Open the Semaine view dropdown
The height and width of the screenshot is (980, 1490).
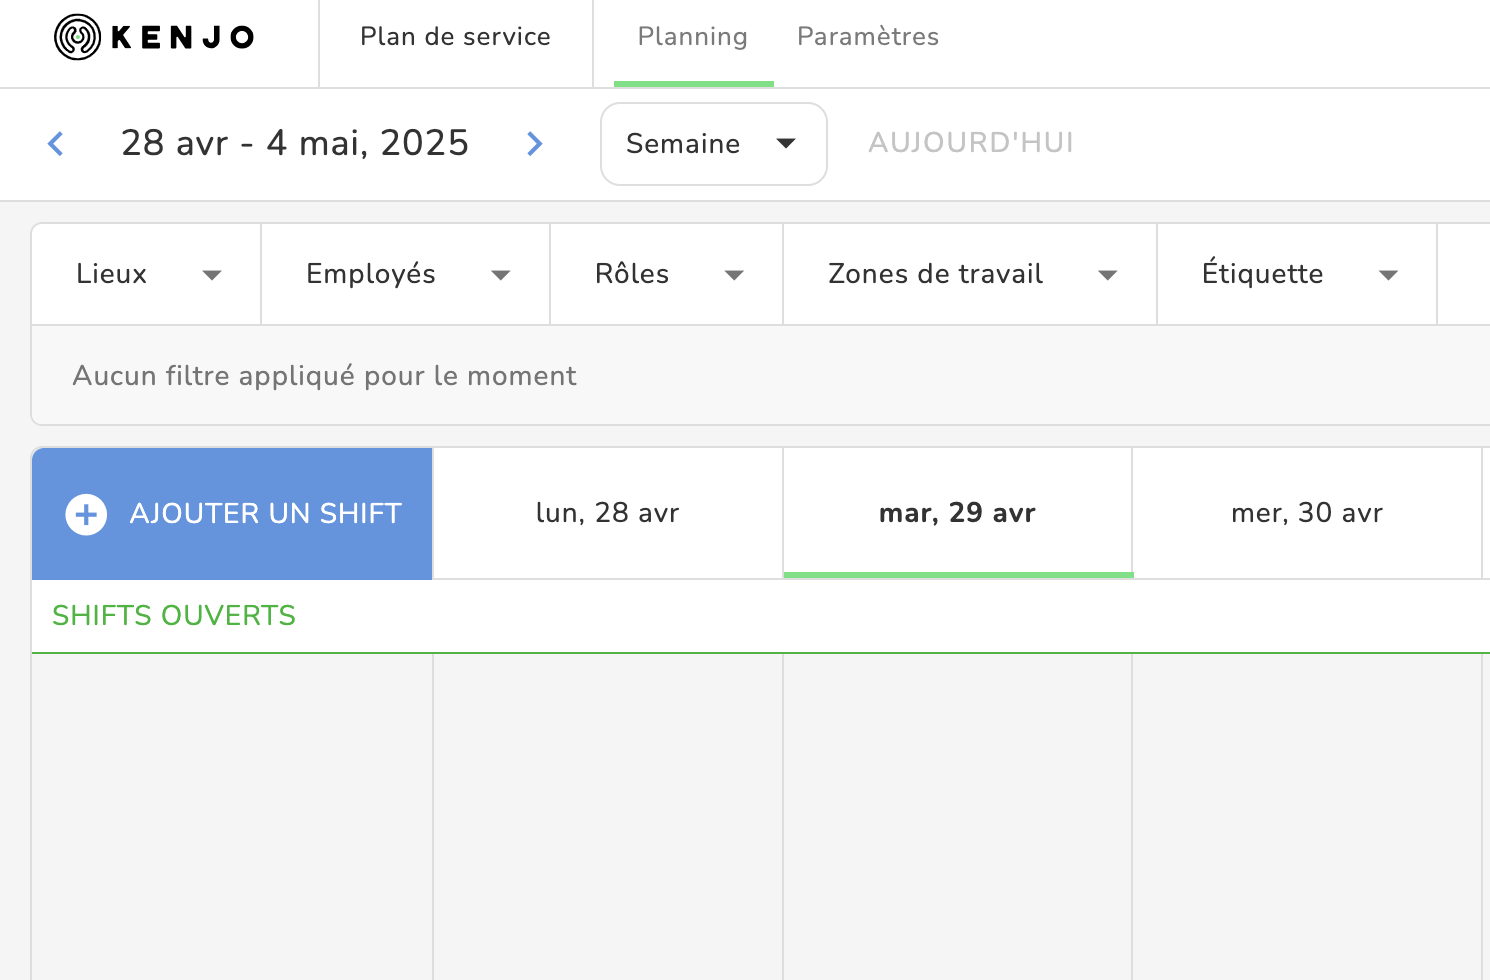[x=714, y=144]
